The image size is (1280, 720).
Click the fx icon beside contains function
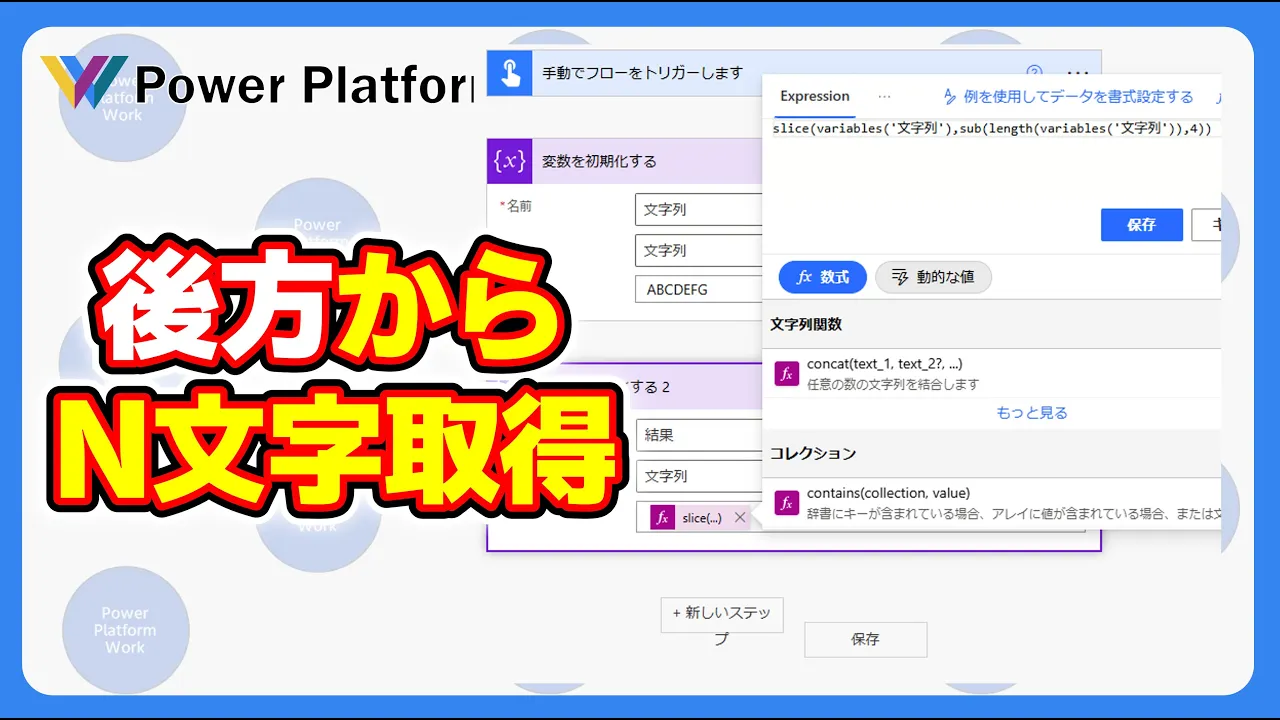pyautogui.click(x=787, y=502)
